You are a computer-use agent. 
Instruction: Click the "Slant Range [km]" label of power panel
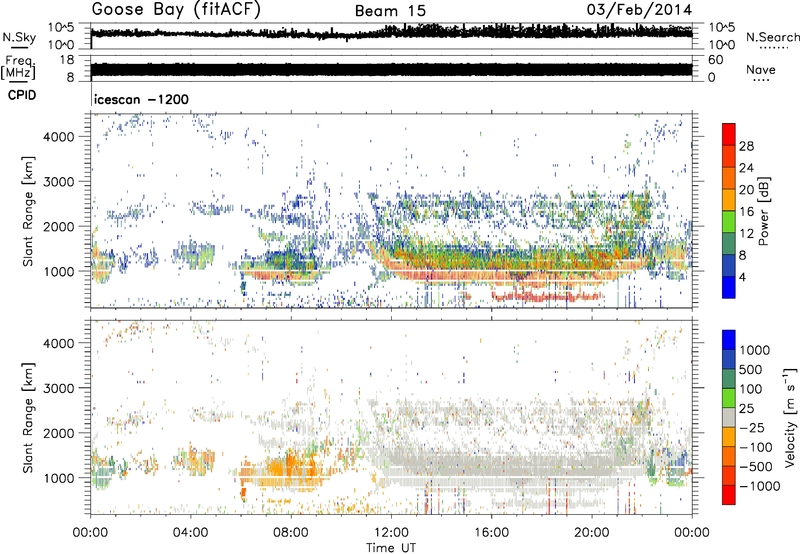pos(28,211)
